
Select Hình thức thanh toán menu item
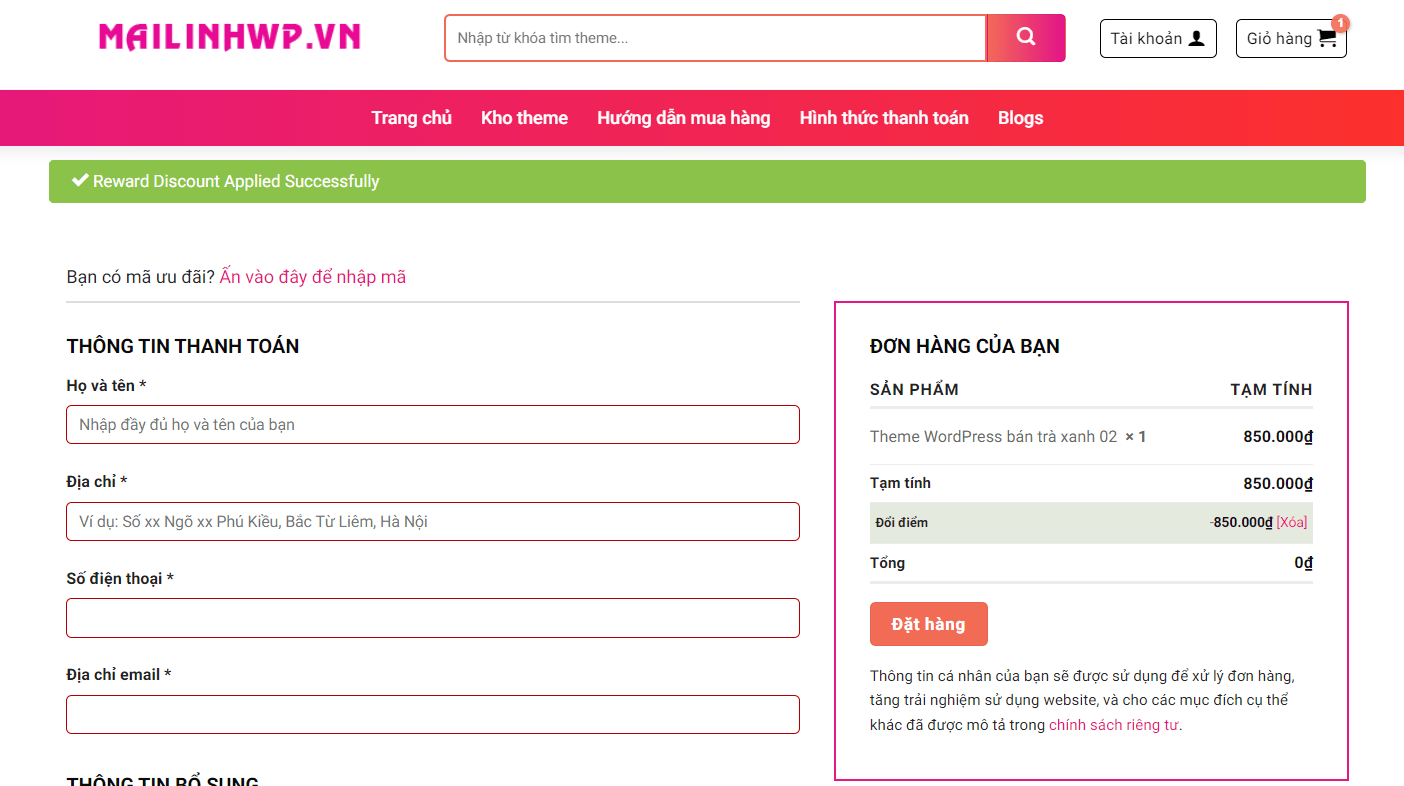(x=884, y=118)
